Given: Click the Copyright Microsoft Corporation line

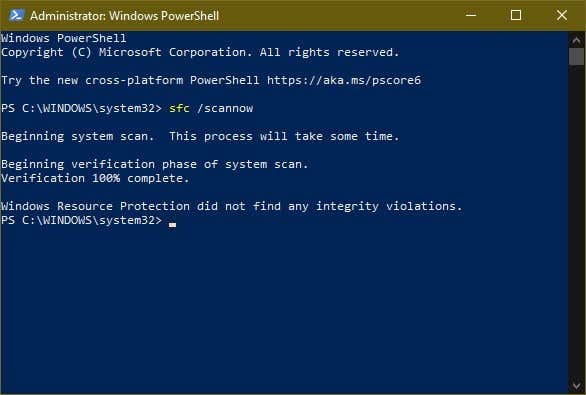Looking at the screenshot, I should click(200, 52).
